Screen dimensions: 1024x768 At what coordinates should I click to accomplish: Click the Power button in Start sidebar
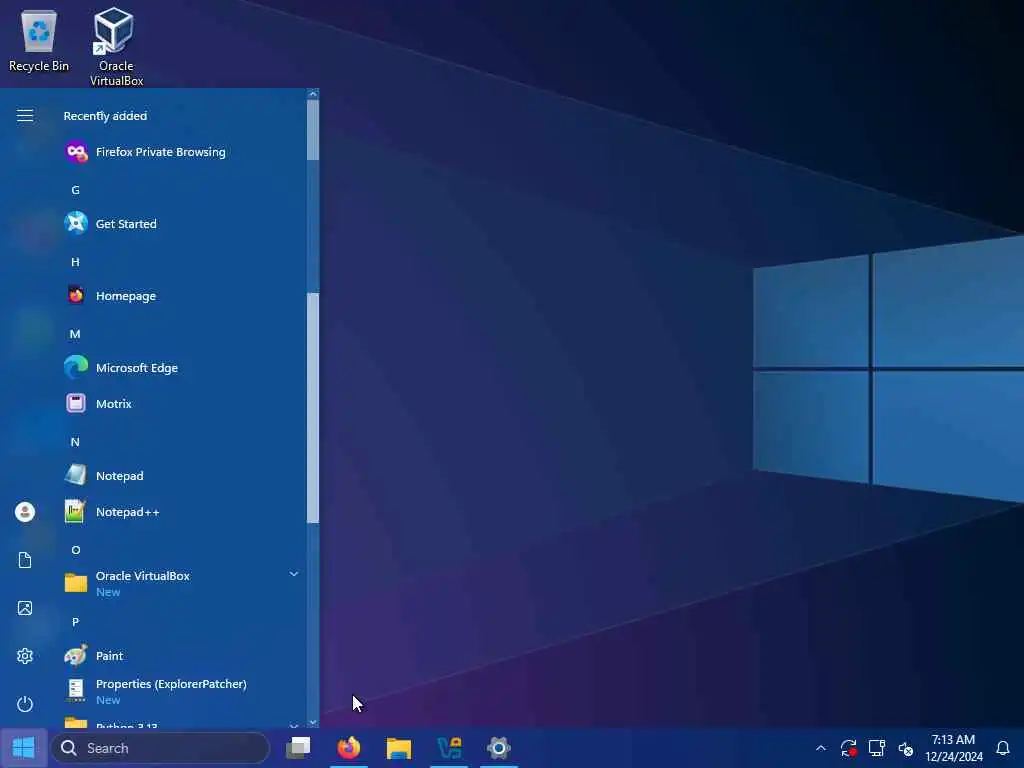pyautogui.click(x=25, y=704)
